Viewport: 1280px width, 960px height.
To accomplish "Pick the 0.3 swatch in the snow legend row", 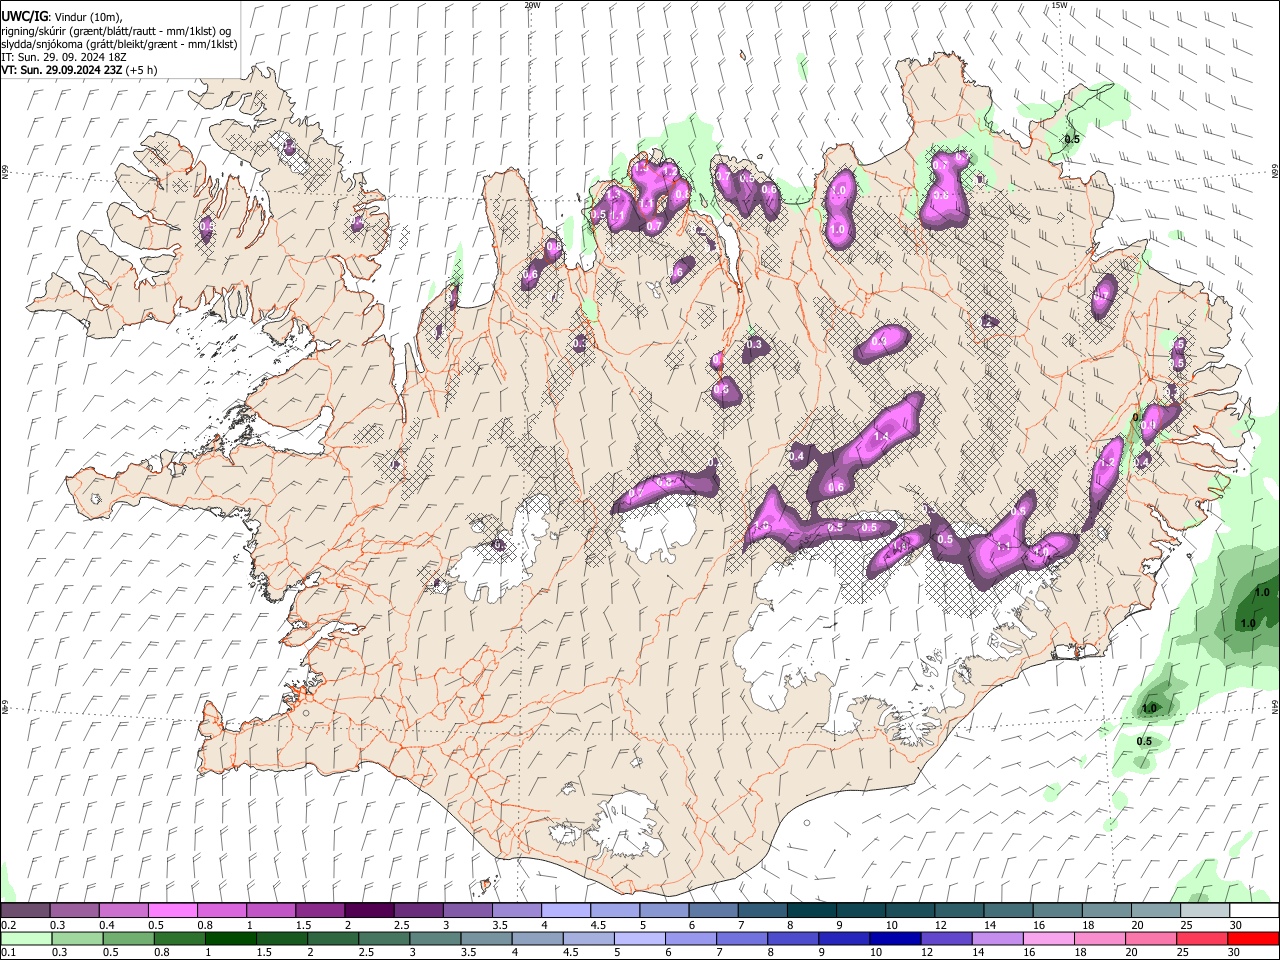I will coord(74,910).
